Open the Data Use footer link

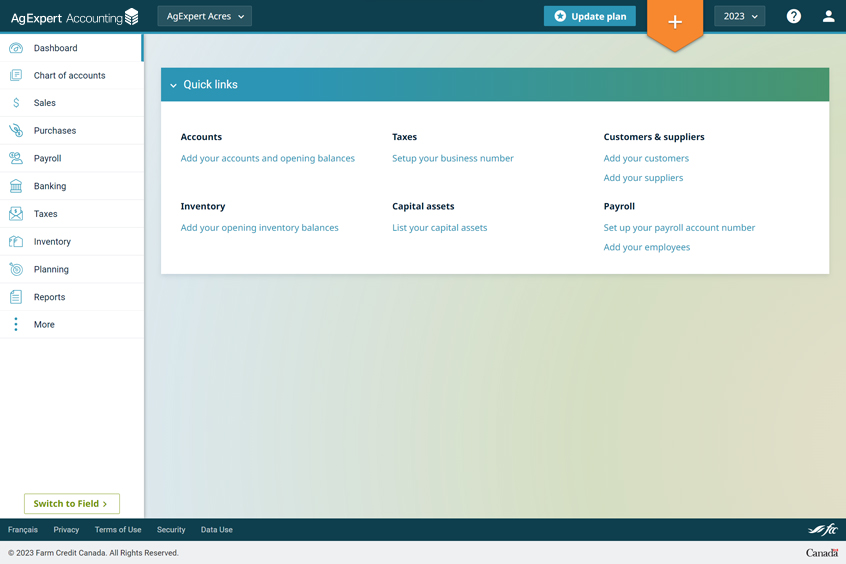[x=216, y=529]
